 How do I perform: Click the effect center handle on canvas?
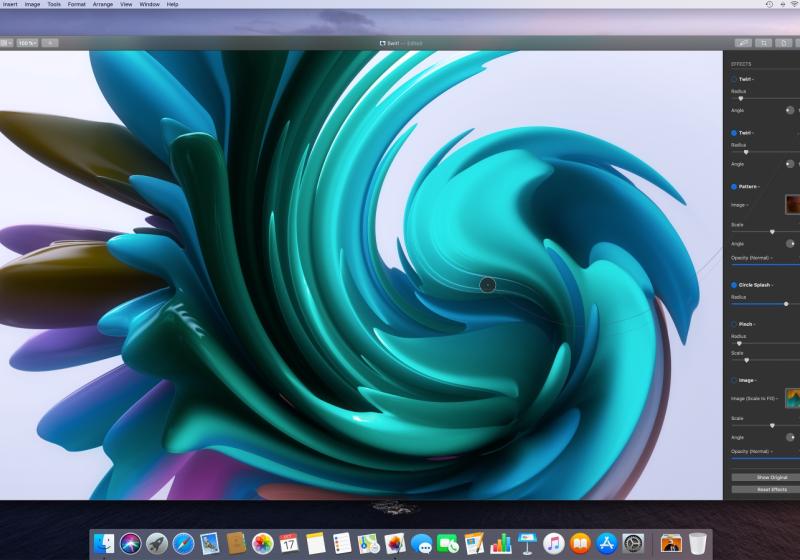click(x=487, y=285)
